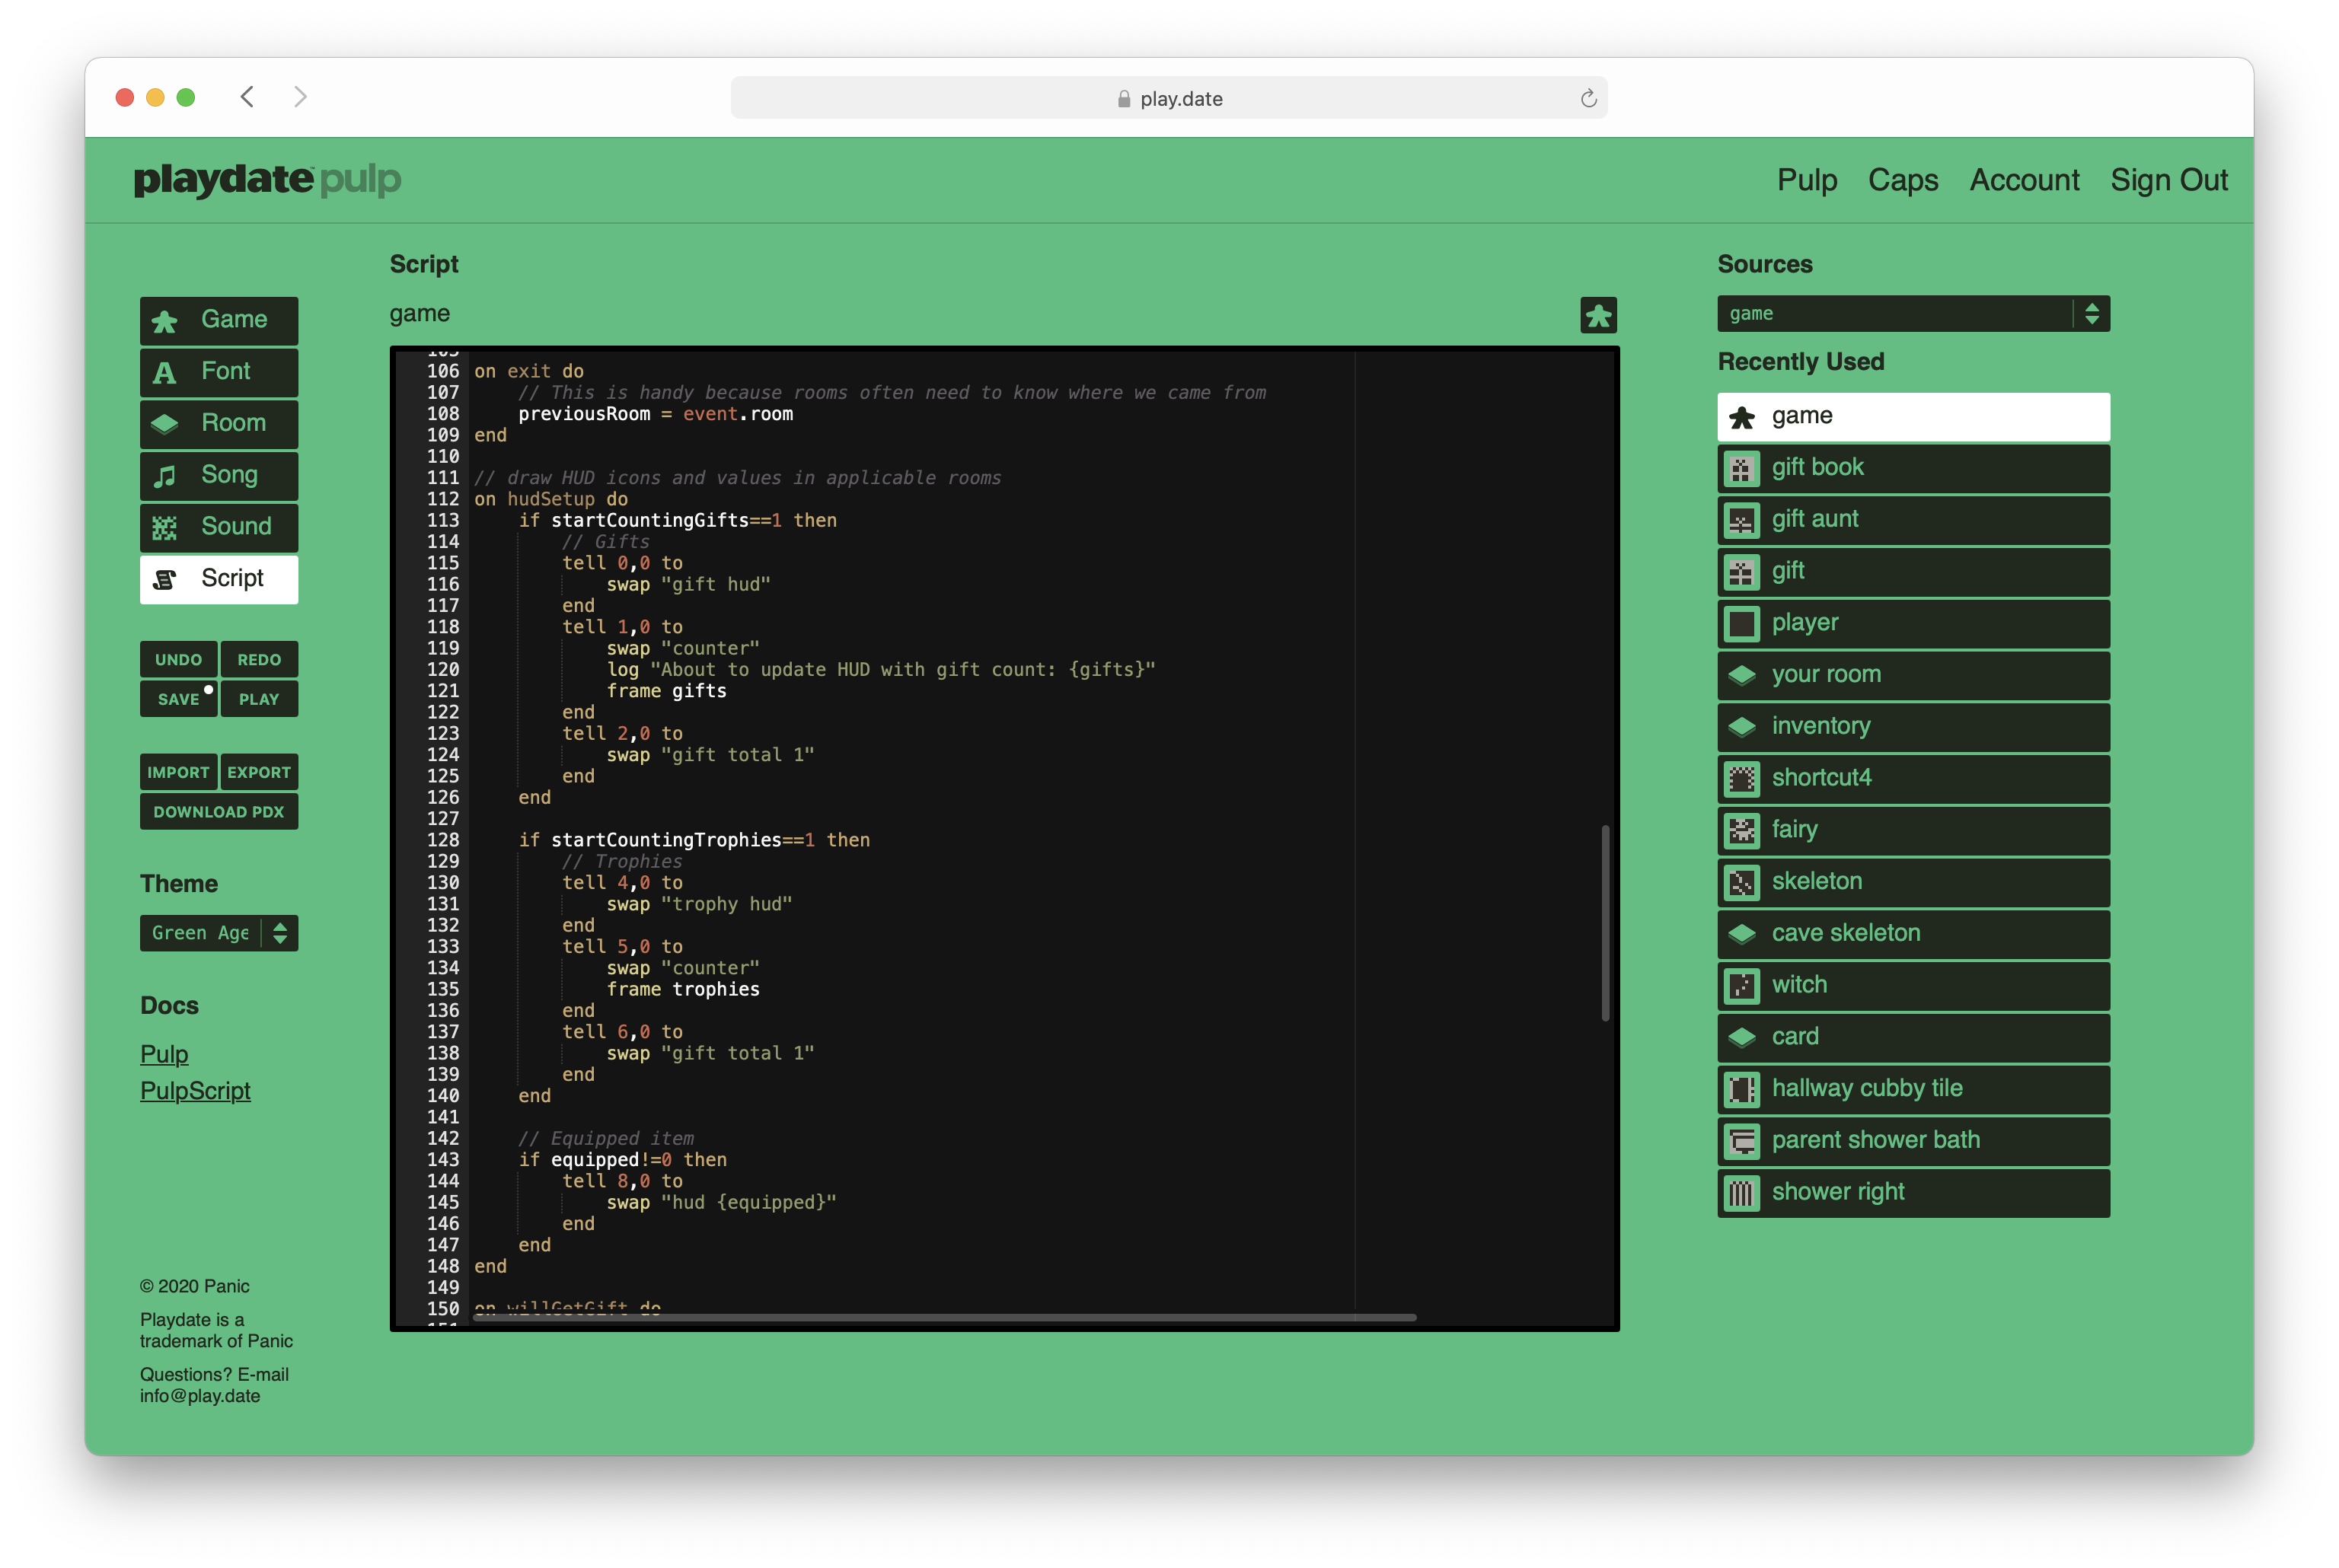Screen dimensions: 2339x1568
Task: Click the DOWNLOAD PDX button
Action: [218, 812]
